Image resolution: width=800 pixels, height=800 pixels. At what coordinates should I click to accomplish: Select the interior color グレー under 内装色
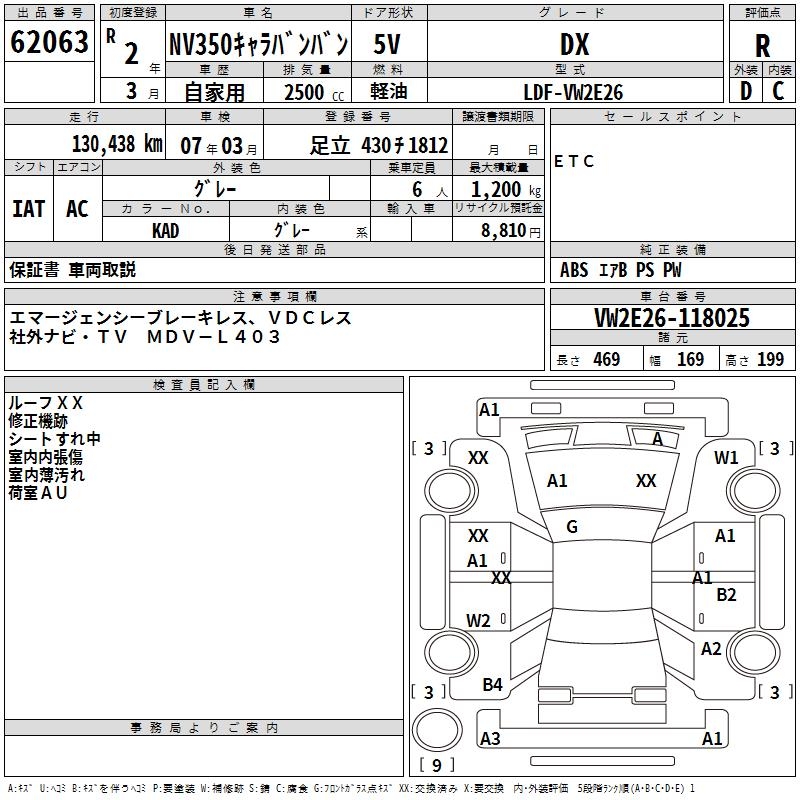pos(292,230)
